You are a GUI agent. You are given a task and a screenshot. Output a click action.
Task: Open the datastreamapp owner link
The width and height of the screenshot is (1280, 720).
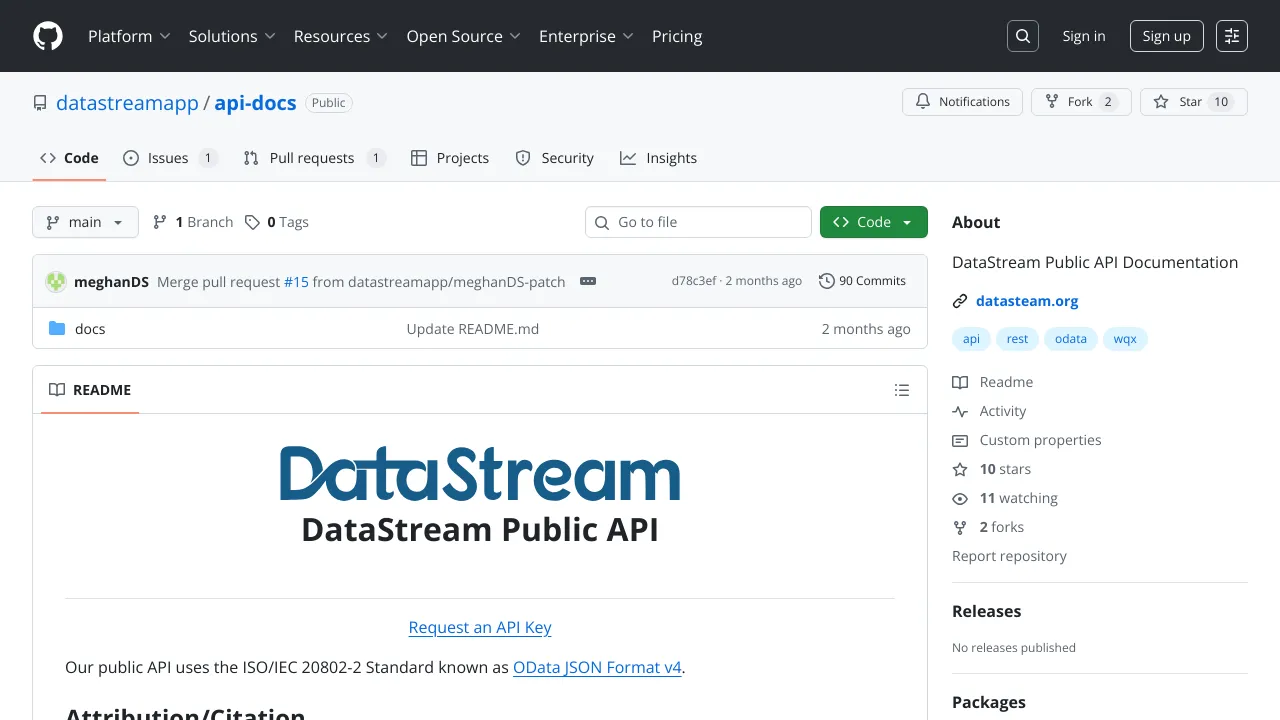click(127, 103)
